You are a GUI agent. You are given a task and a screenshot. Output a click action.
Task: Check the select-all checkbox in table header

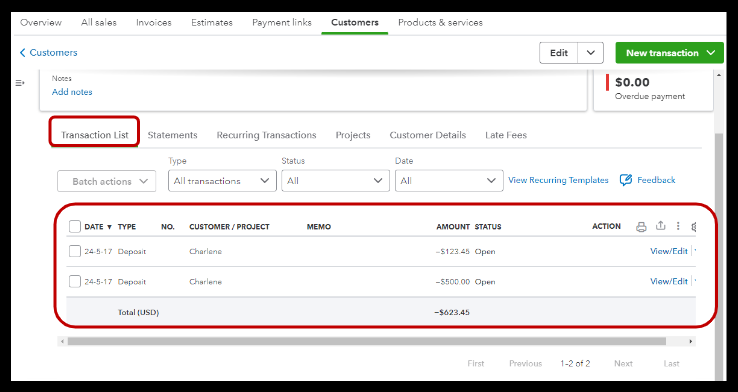74,227
